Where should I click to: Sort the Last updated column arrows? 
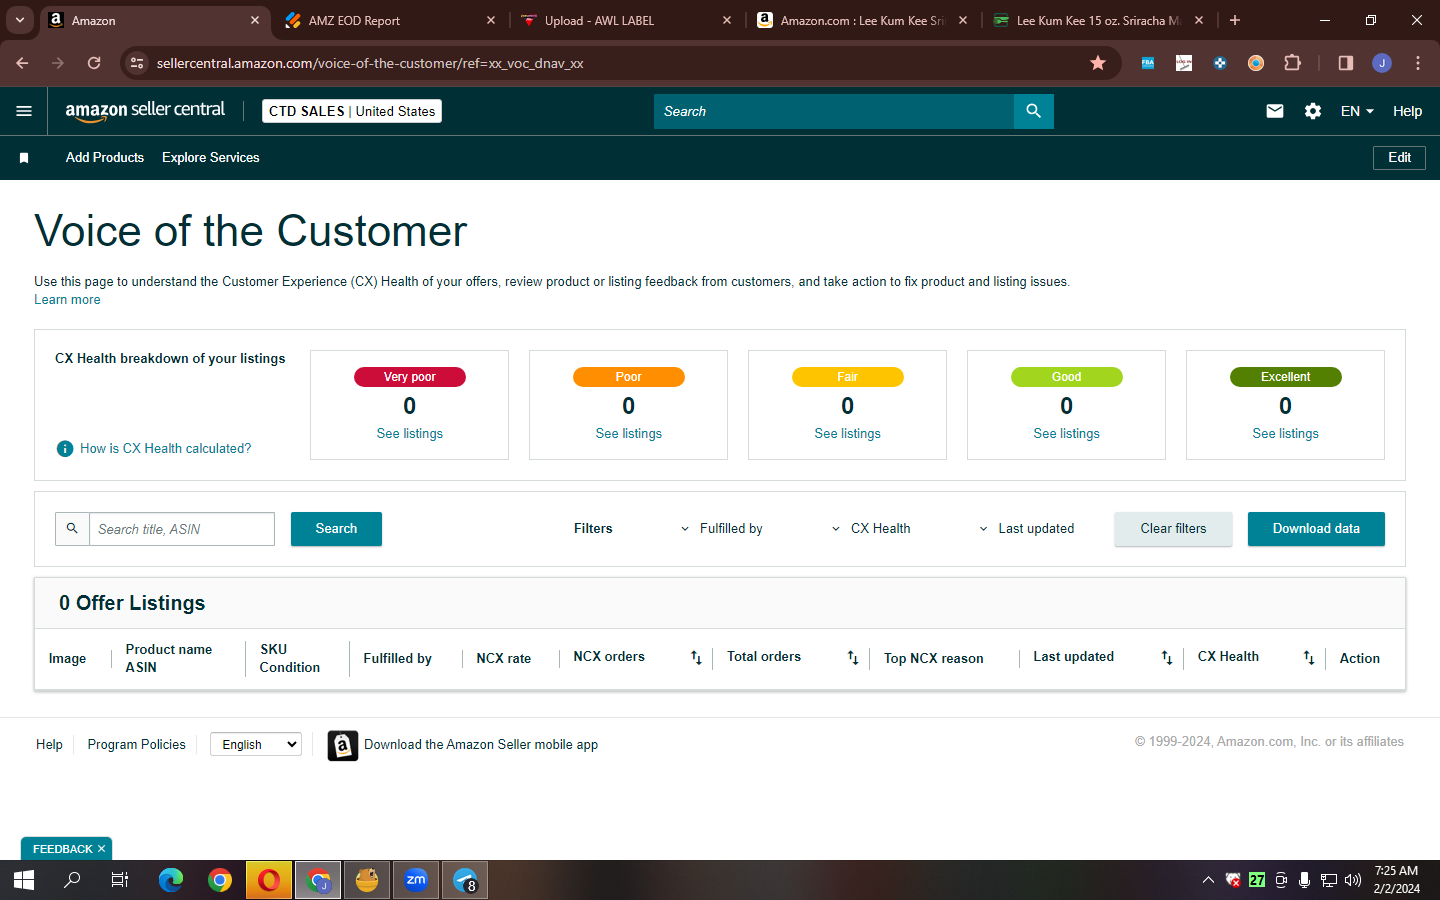[1166, 657]
